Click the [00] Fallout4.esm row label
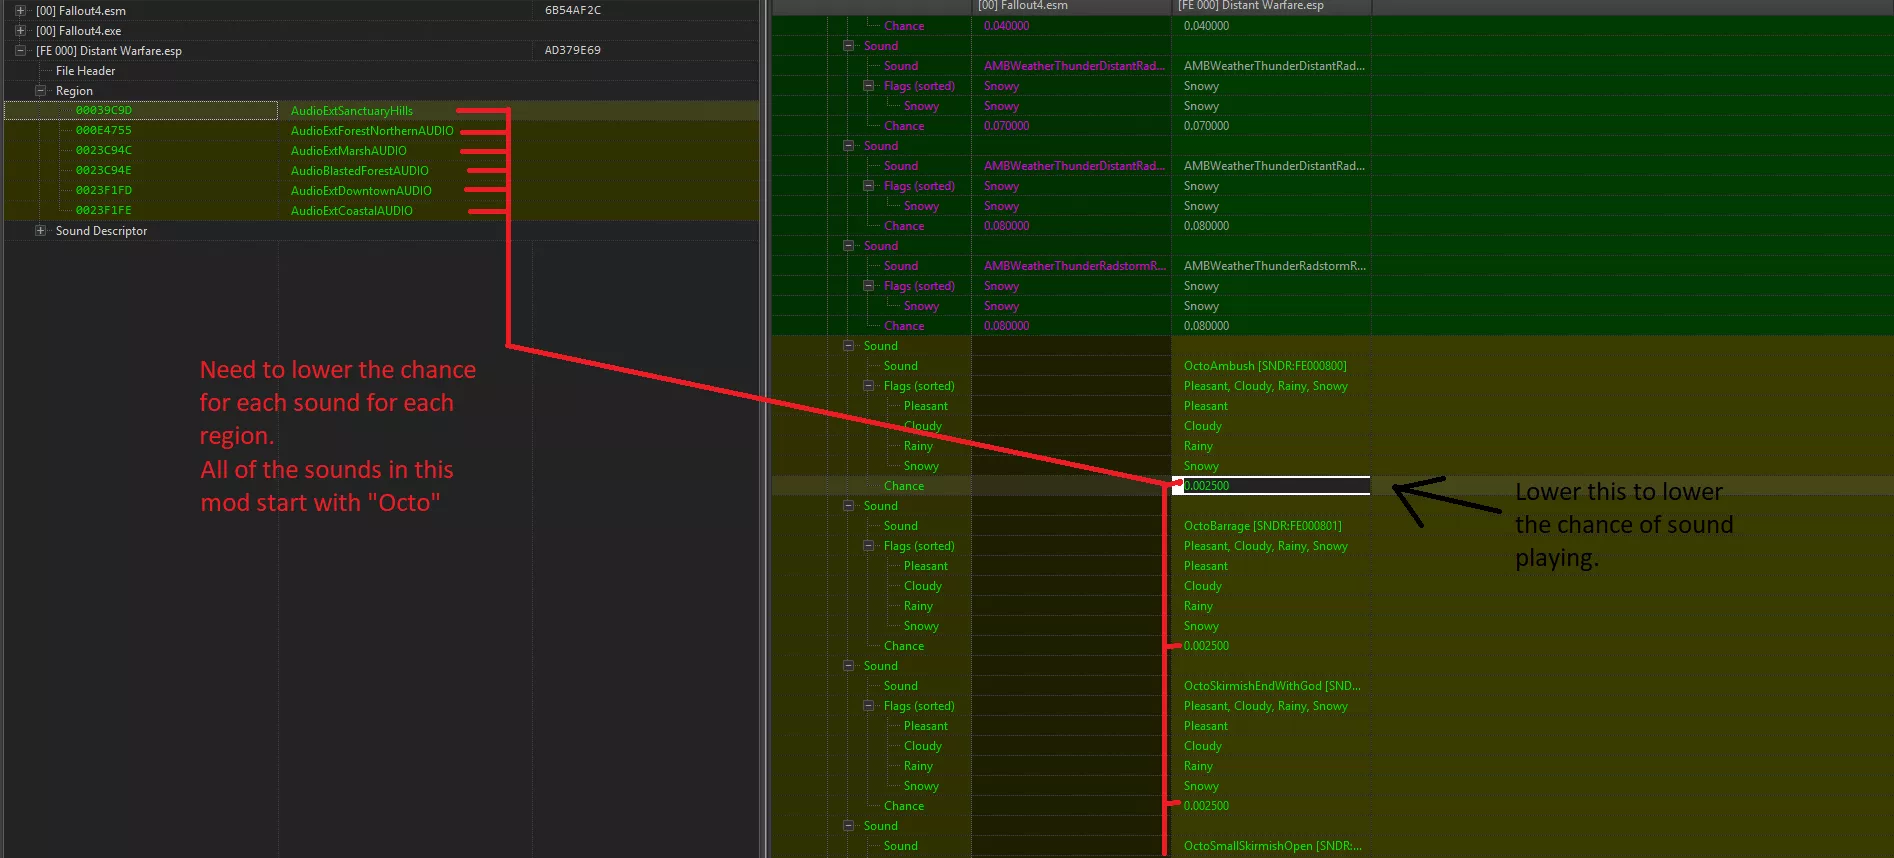Viewport: 1894px width, 858px height. click(81, 11)
